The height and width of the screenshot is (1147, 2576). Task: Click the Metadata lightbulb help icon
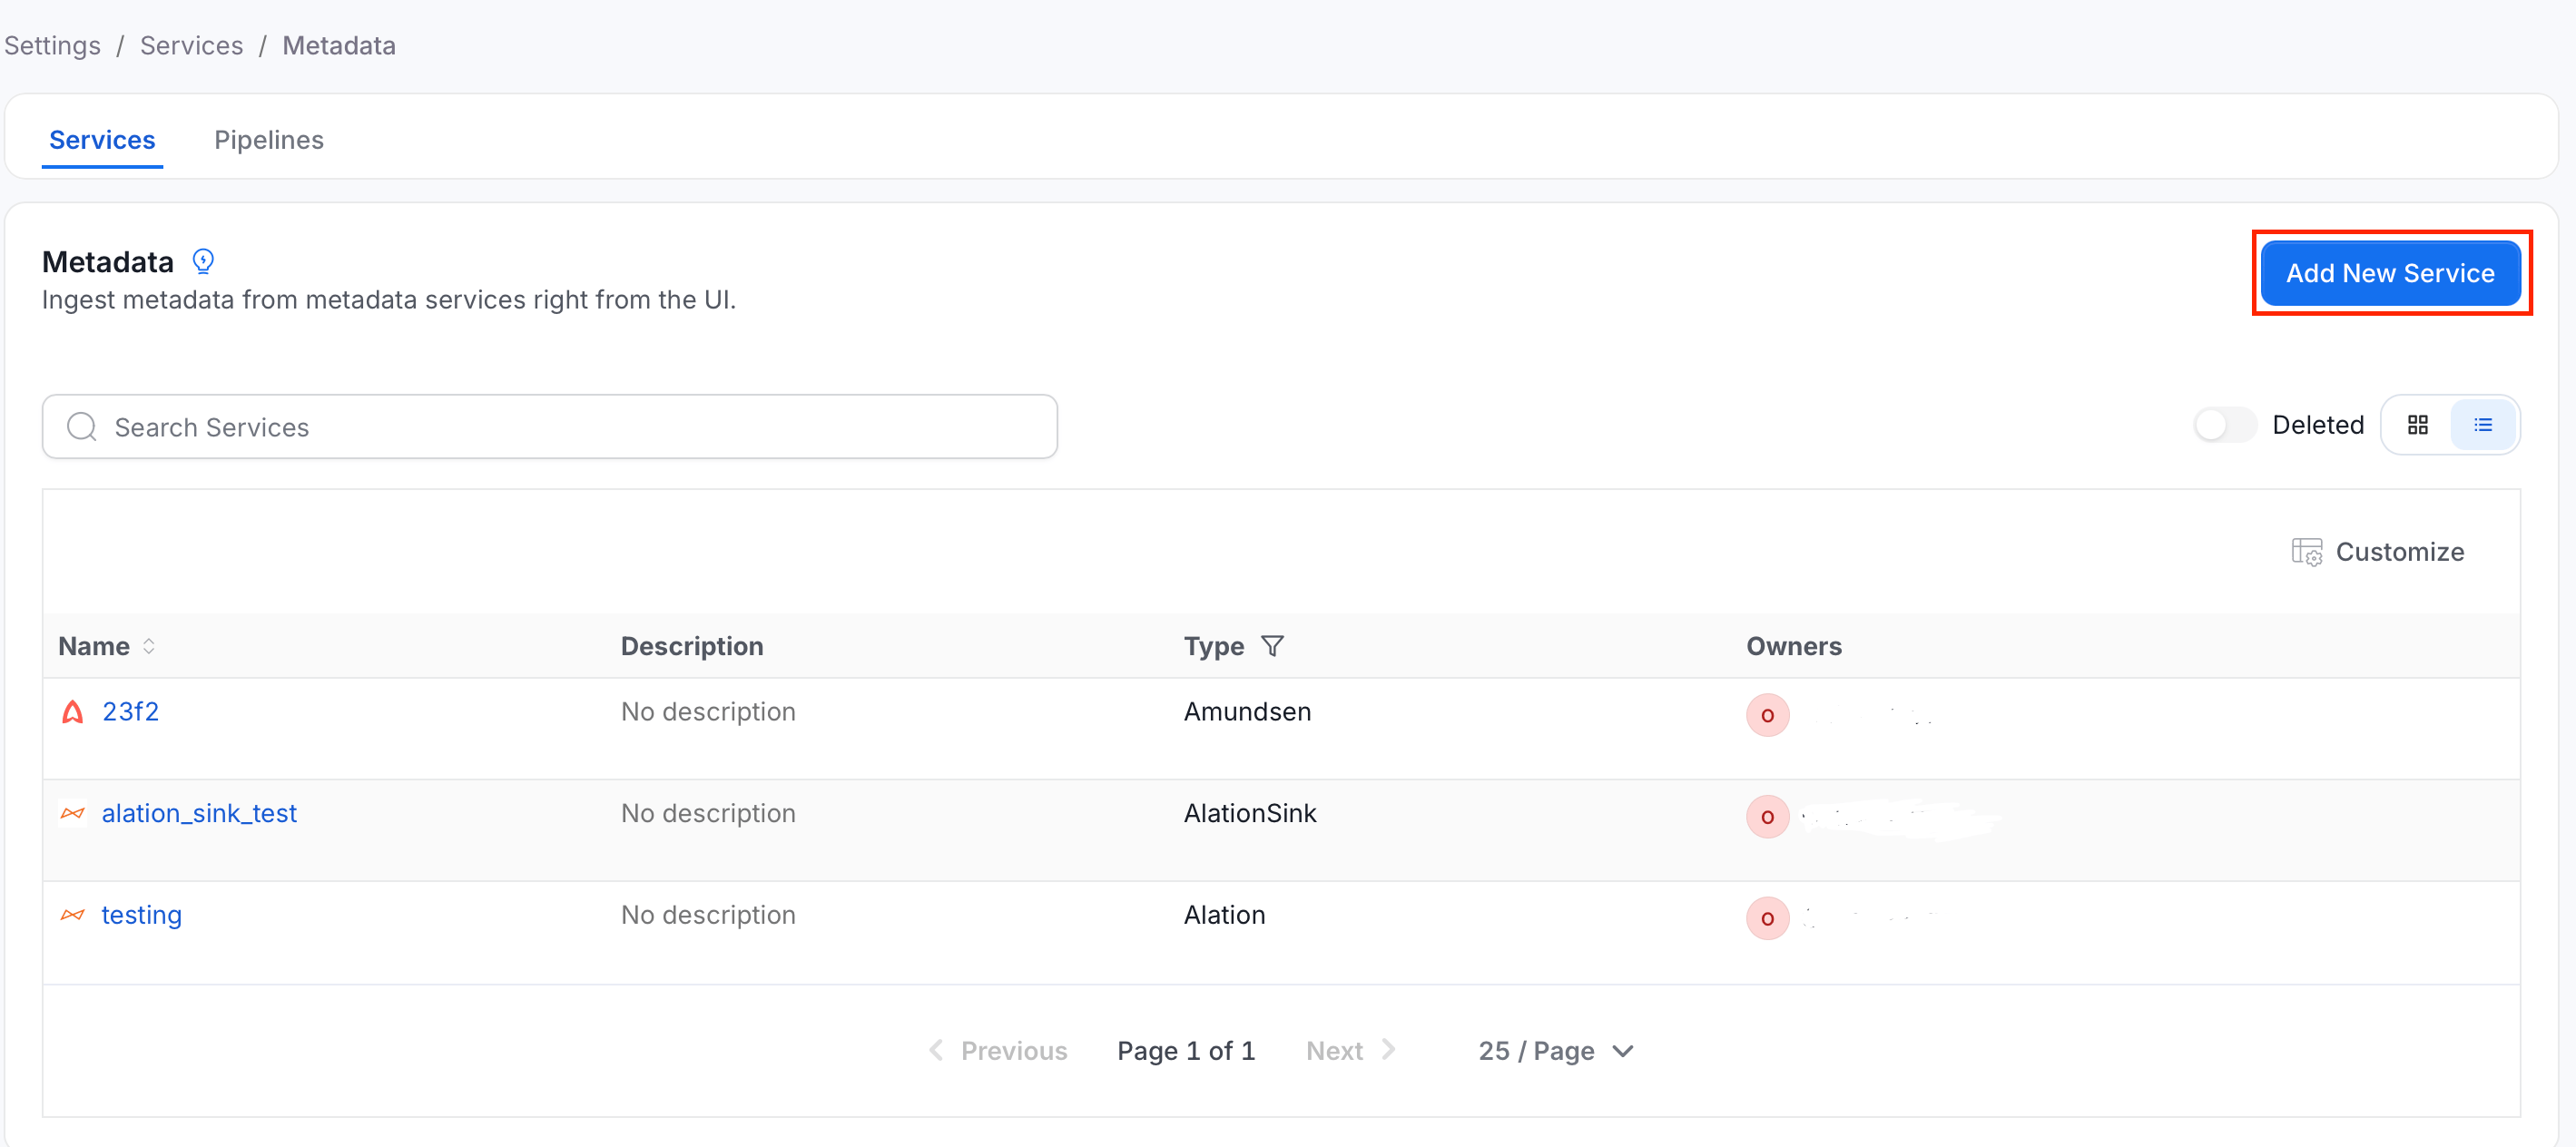pos(203,261)
